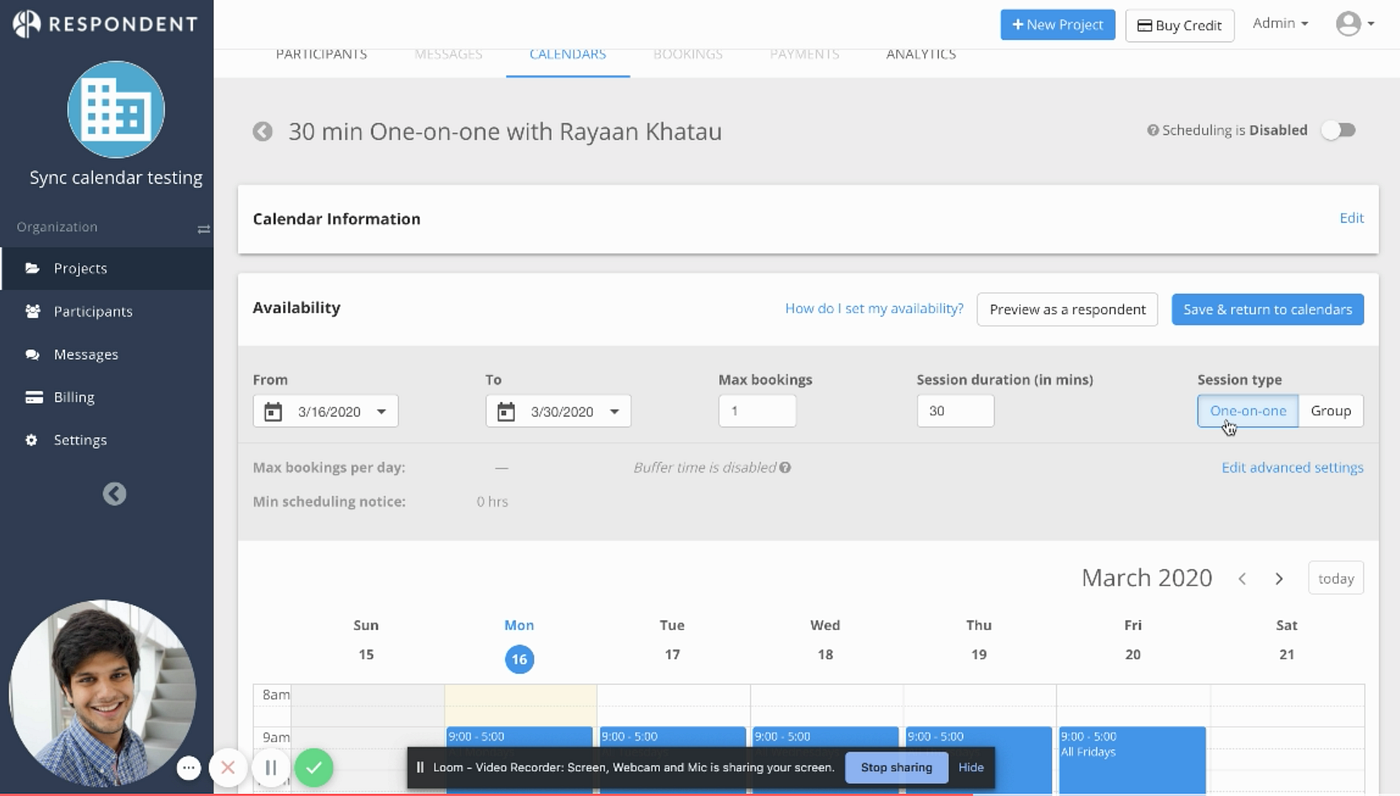Select Group session type
Image resolution: width=1400 pixels, height=796 pixels.
(x=1330, y=411)
